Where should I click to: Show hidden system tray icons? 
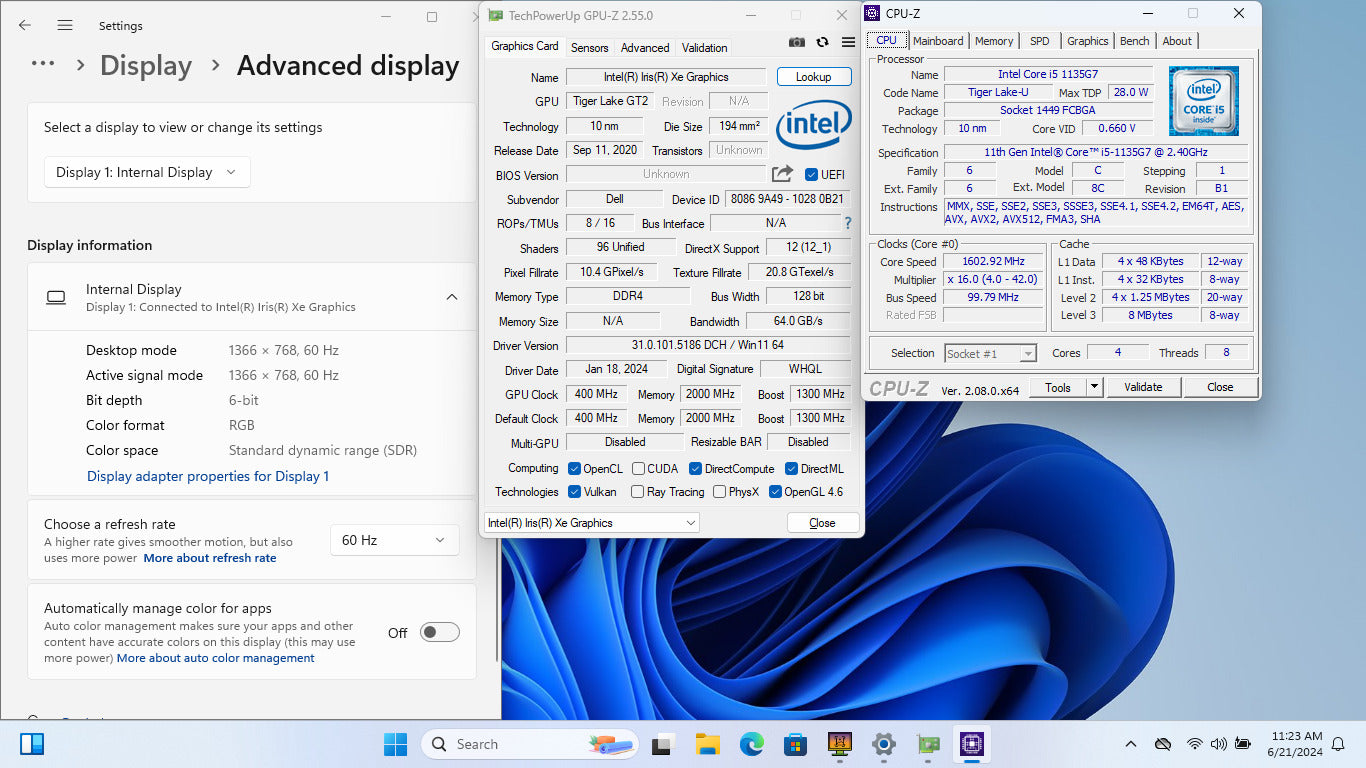(1131, 744)
